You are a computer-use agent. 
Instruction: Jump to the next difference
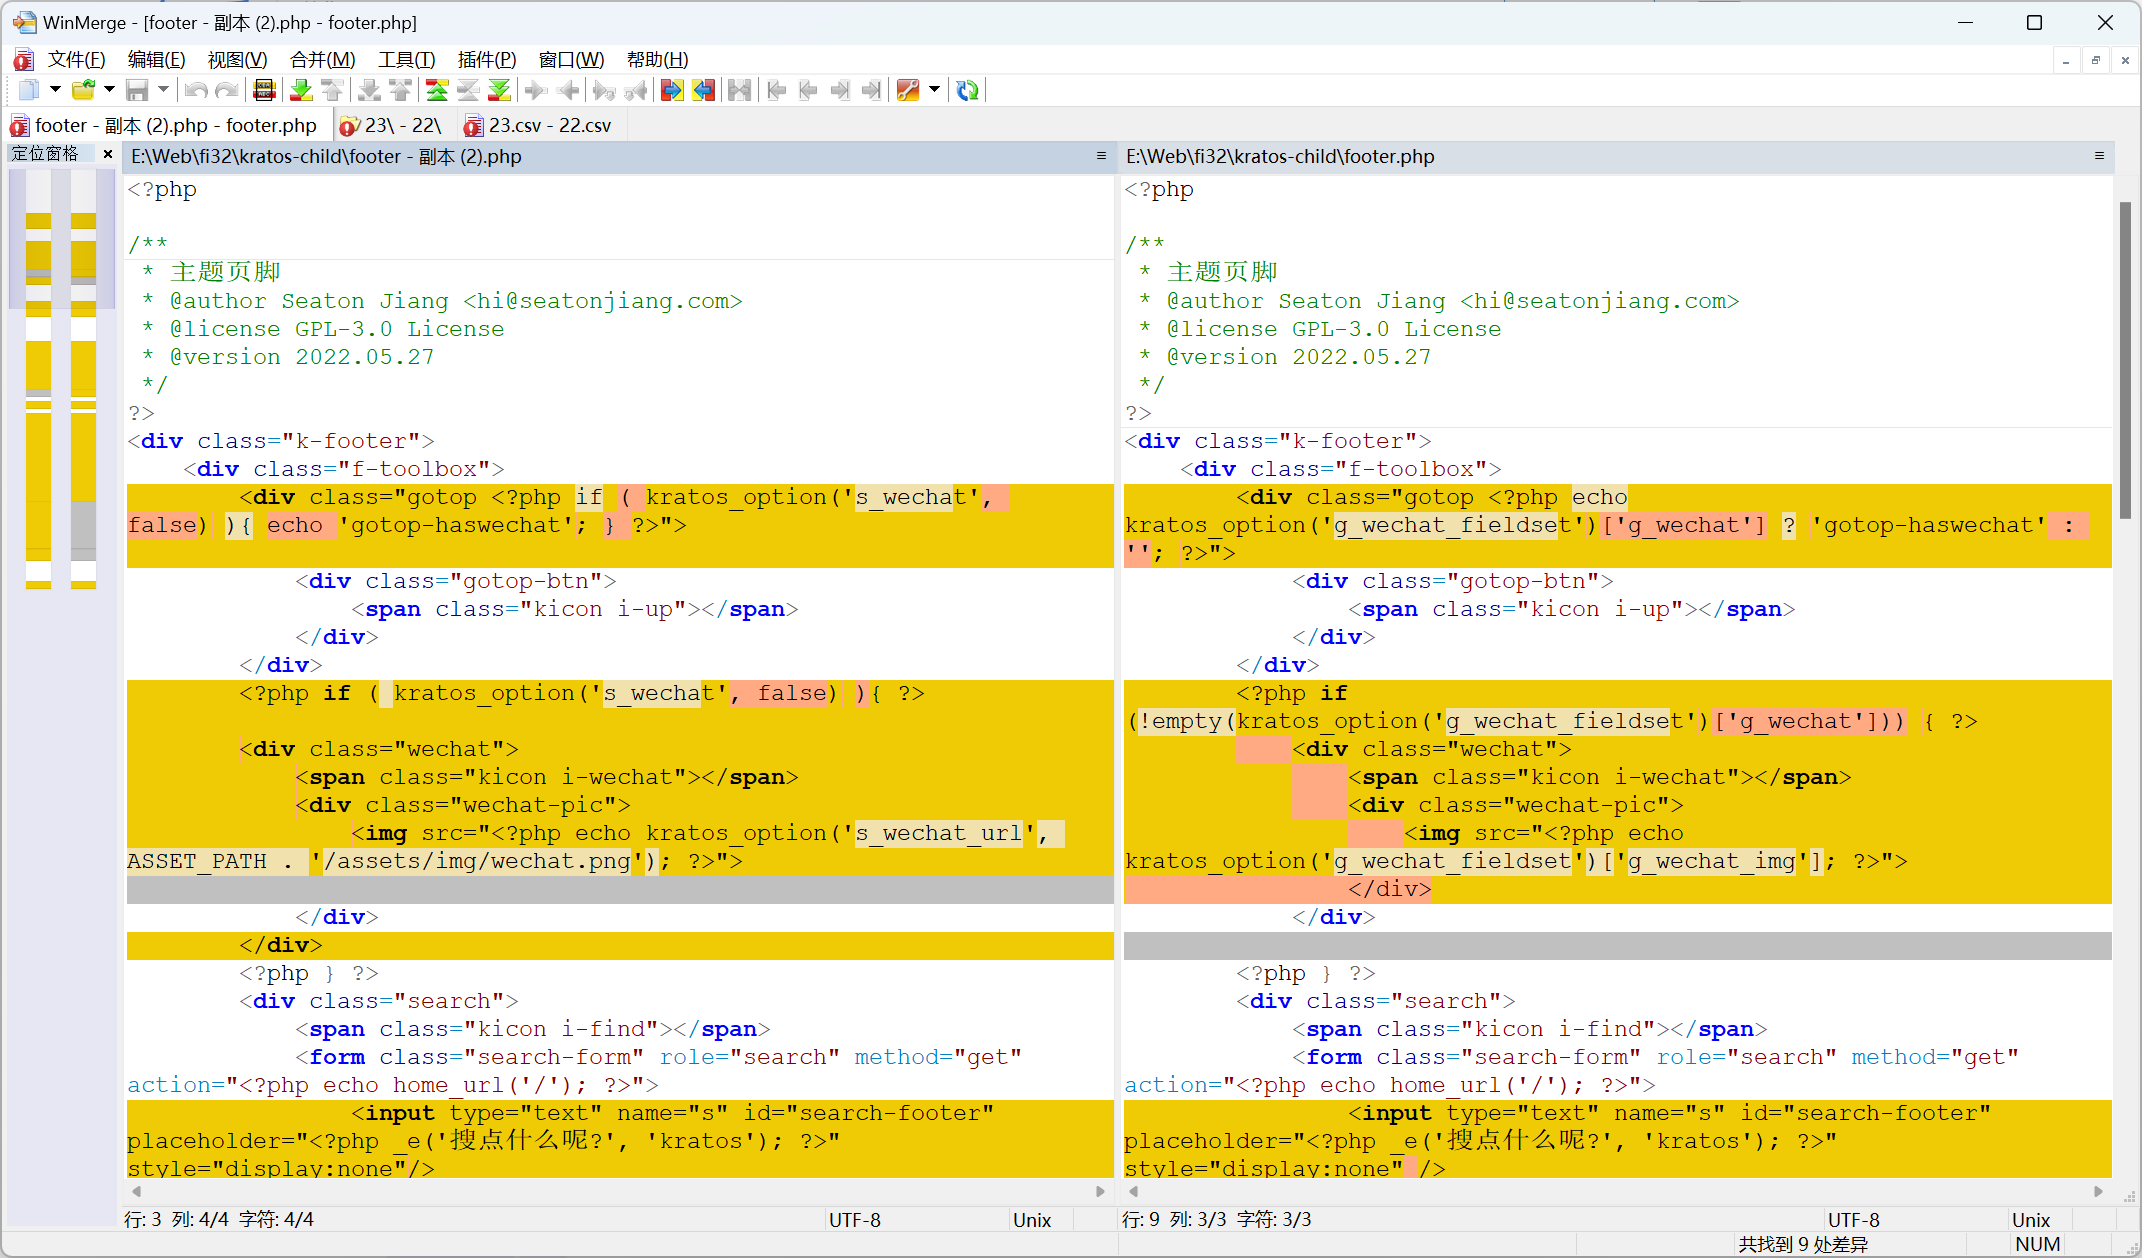tap(300, 90)
